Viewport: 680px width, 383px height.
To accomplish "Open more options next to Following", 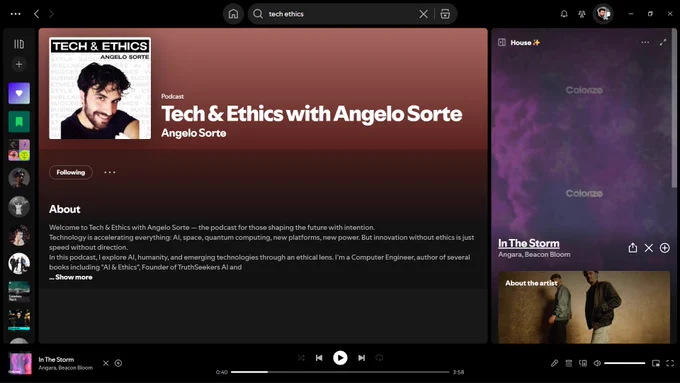I will [110, 172].
